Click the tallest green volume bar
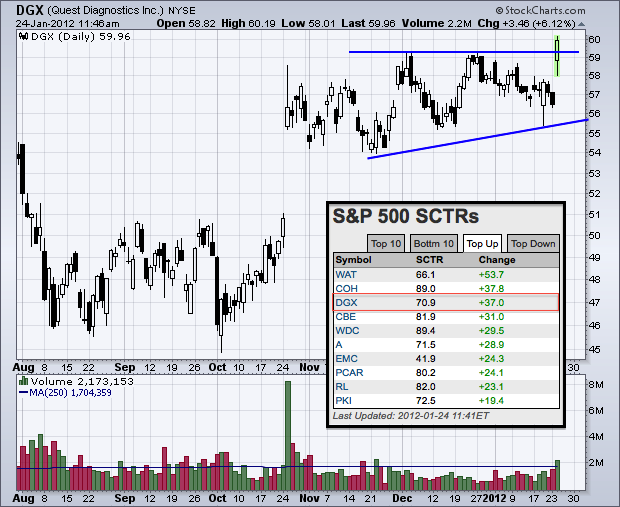The height and width of the screenshot is (507, 620). point(288,435)
